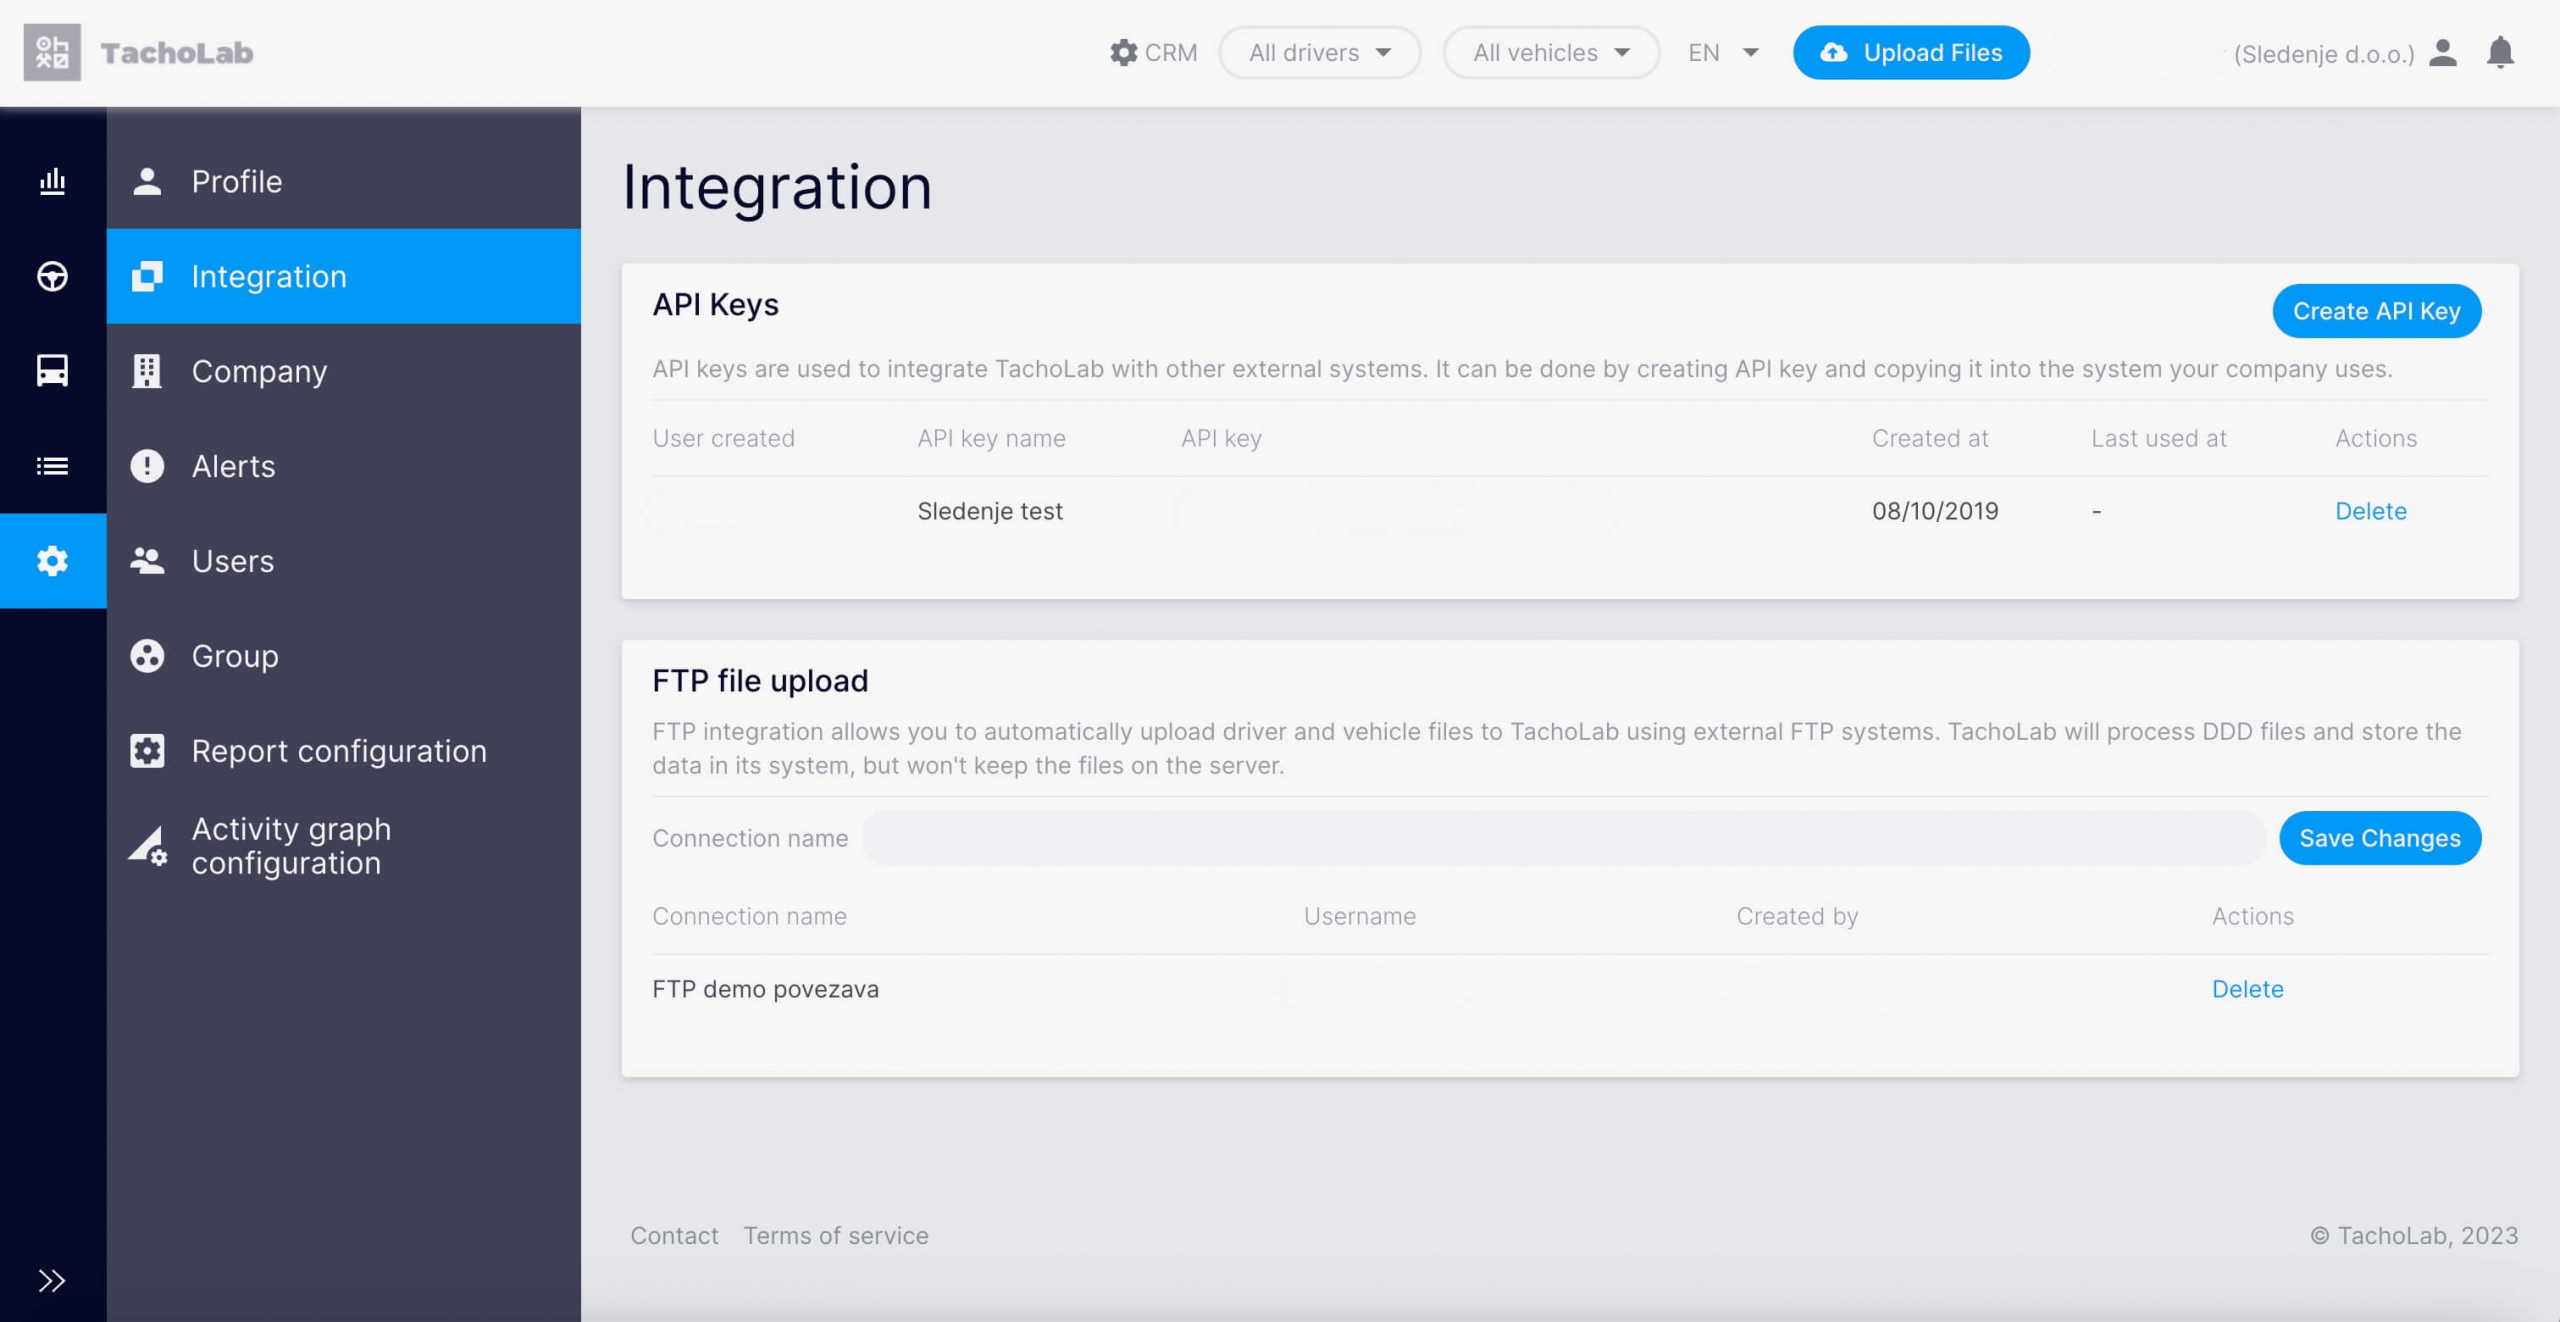The height and width of the screenshot is (1322, 2560).
Task: Select the settings gear in the sidebar
Action: pyautogui.click(x=52, y=561)
